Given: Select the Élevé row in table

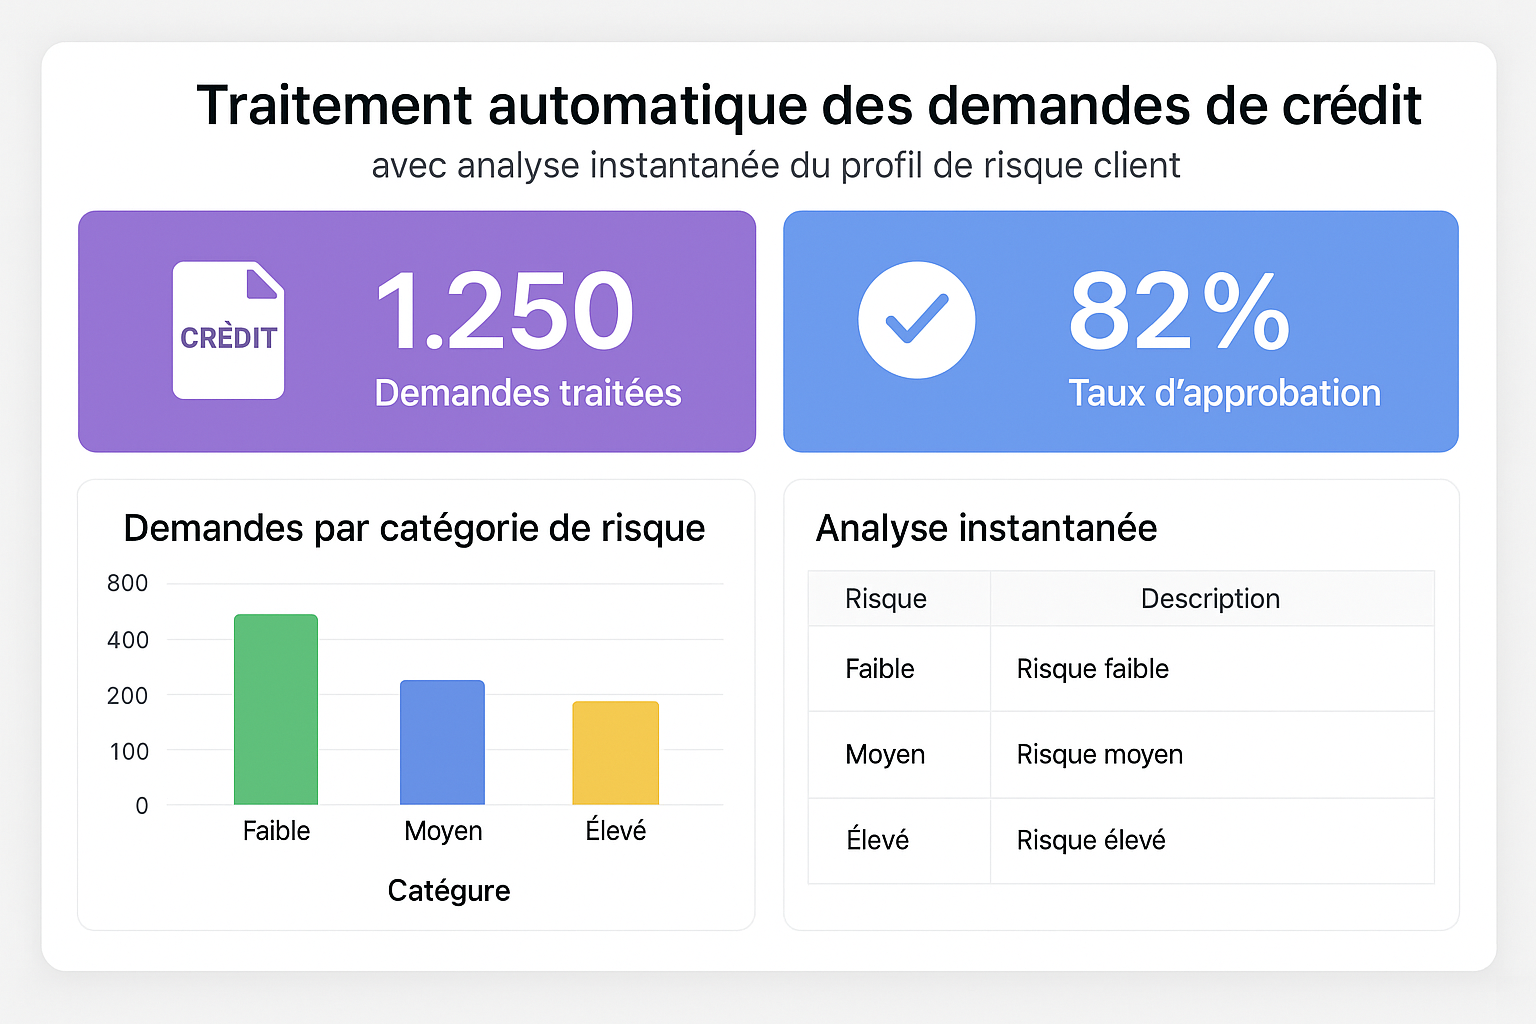Looking at the screenshot, I should point(878,840).
